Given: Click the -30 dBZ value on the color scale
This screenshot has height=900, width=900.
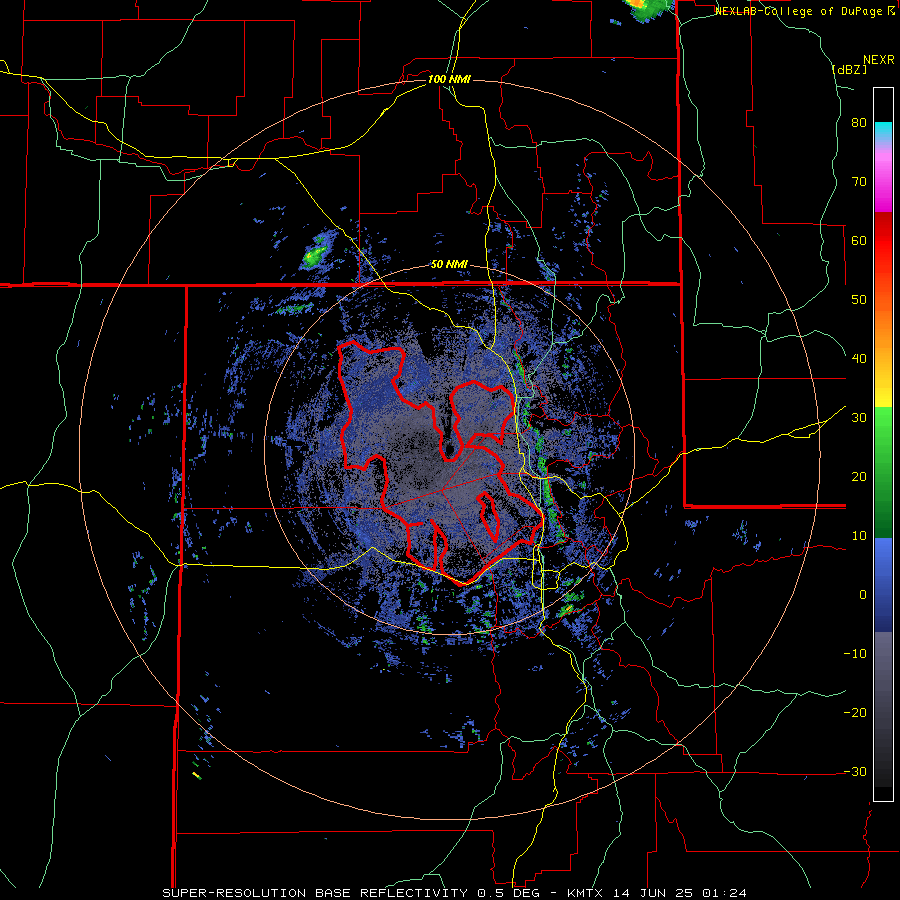Looking at the screenshot, I should pos(855,771).
